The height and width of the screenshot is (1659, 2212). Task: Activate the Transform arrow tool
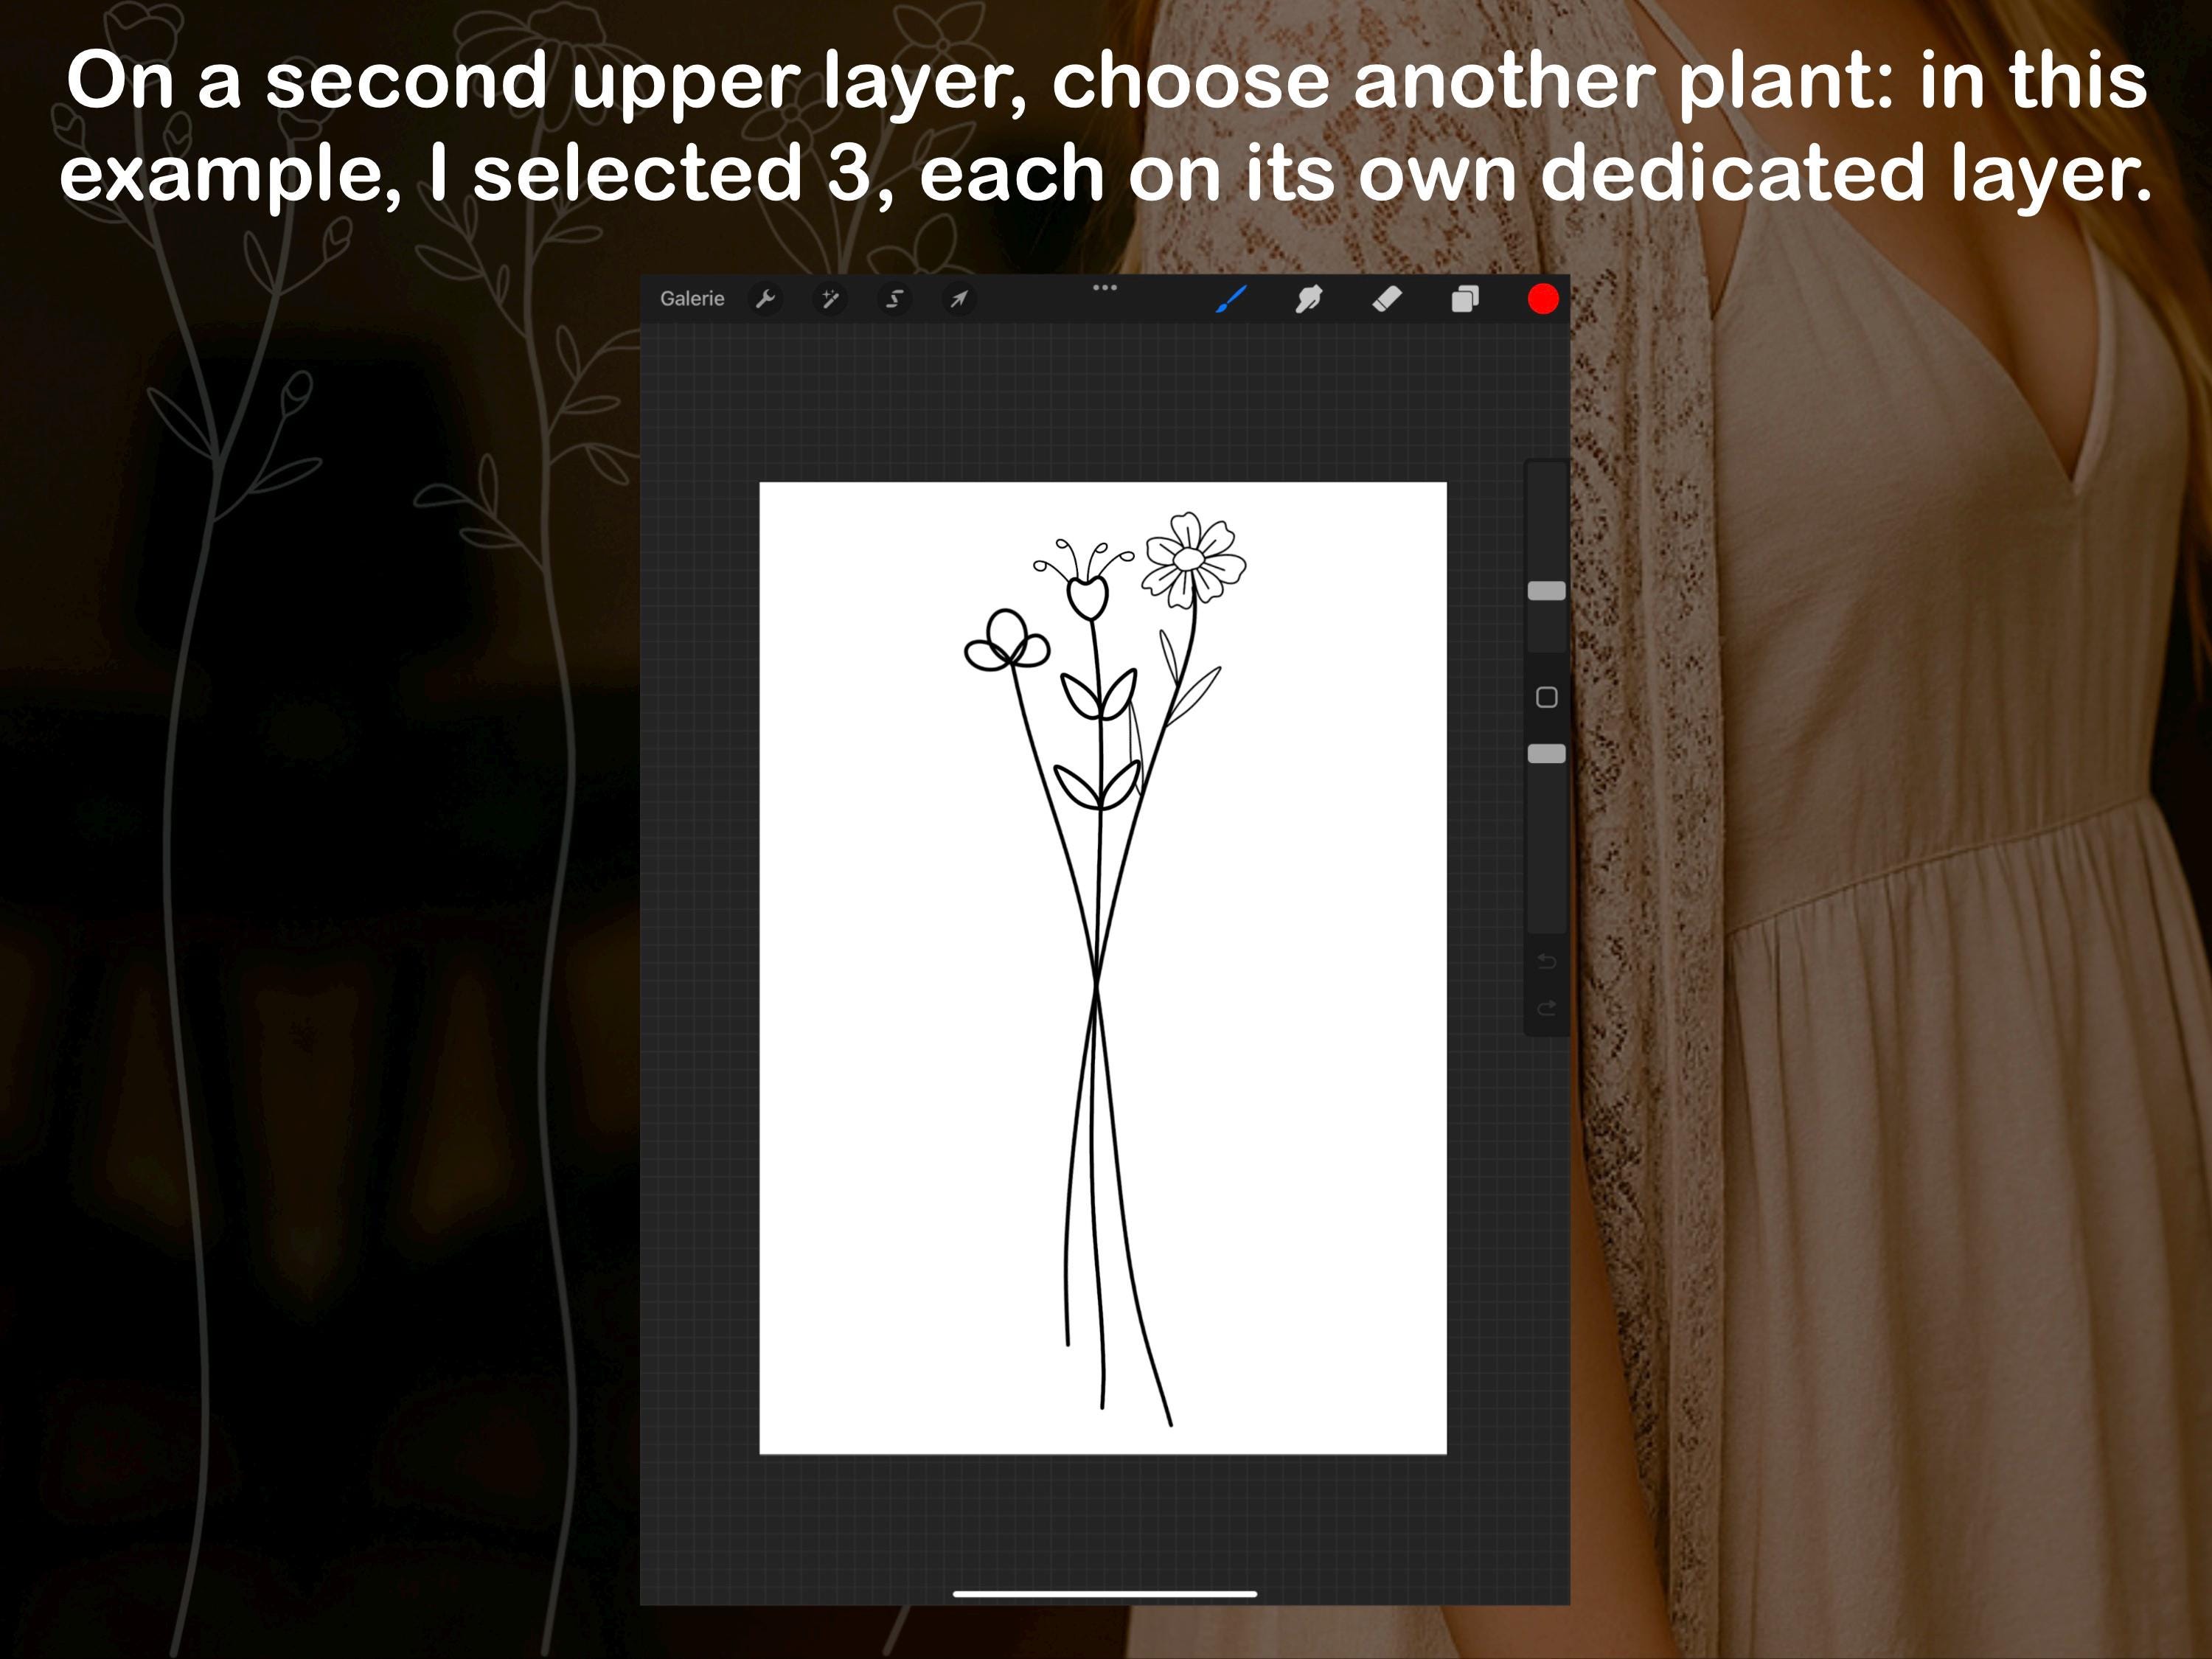click(x=959, y=299)
